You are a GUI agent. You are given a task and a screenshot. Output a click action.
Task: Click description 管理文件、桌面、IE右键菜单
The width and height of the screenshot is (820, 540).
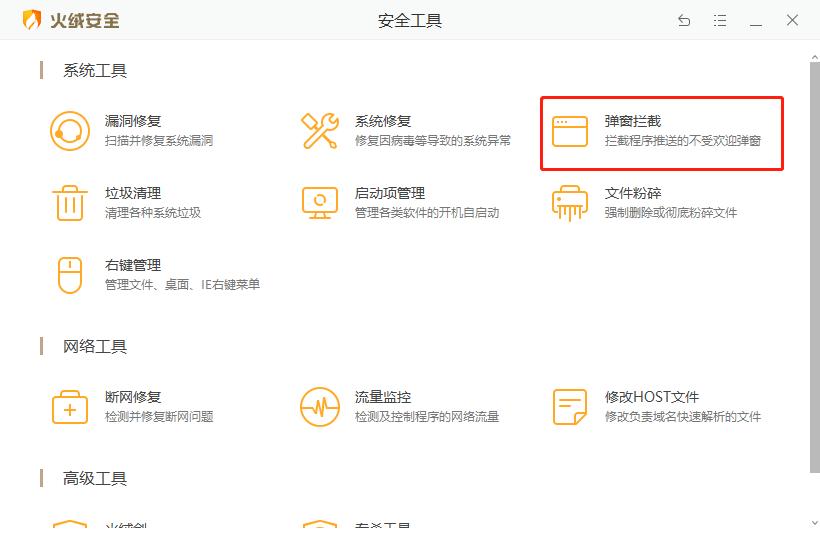(x=183, y=285)
